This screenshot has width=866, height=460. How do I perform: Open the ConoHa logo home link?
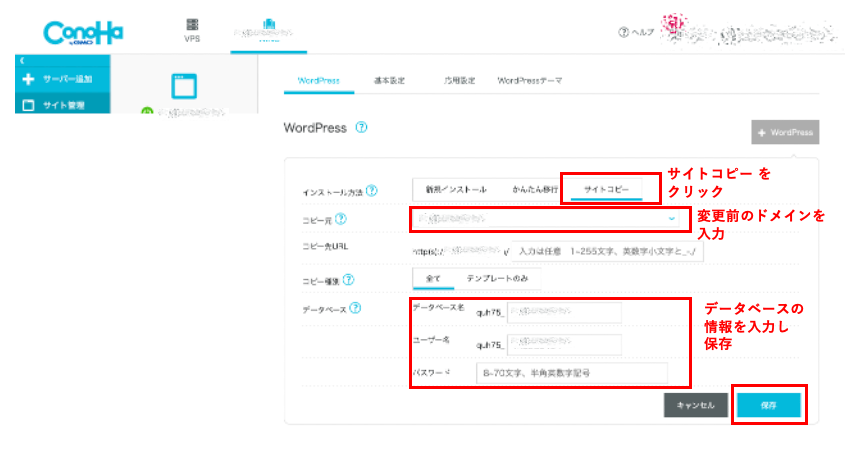pos(83,33)
